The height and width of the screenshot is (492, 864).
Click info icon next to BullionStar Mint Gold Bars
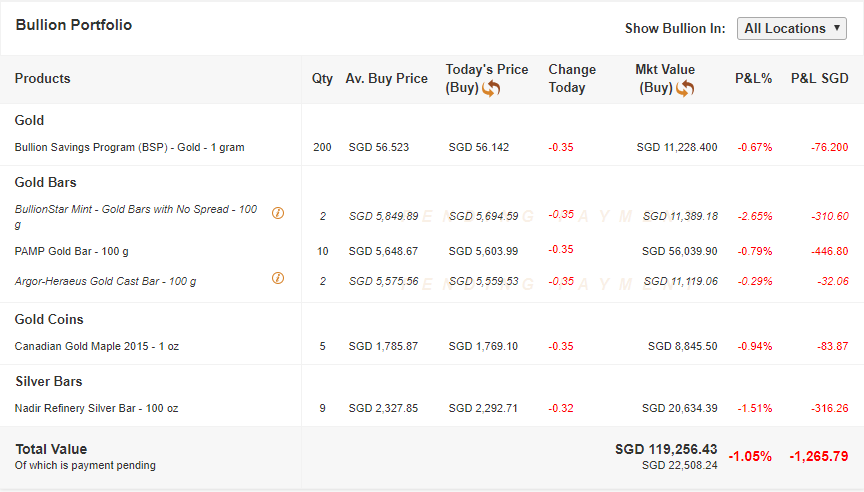click(278, 213)
